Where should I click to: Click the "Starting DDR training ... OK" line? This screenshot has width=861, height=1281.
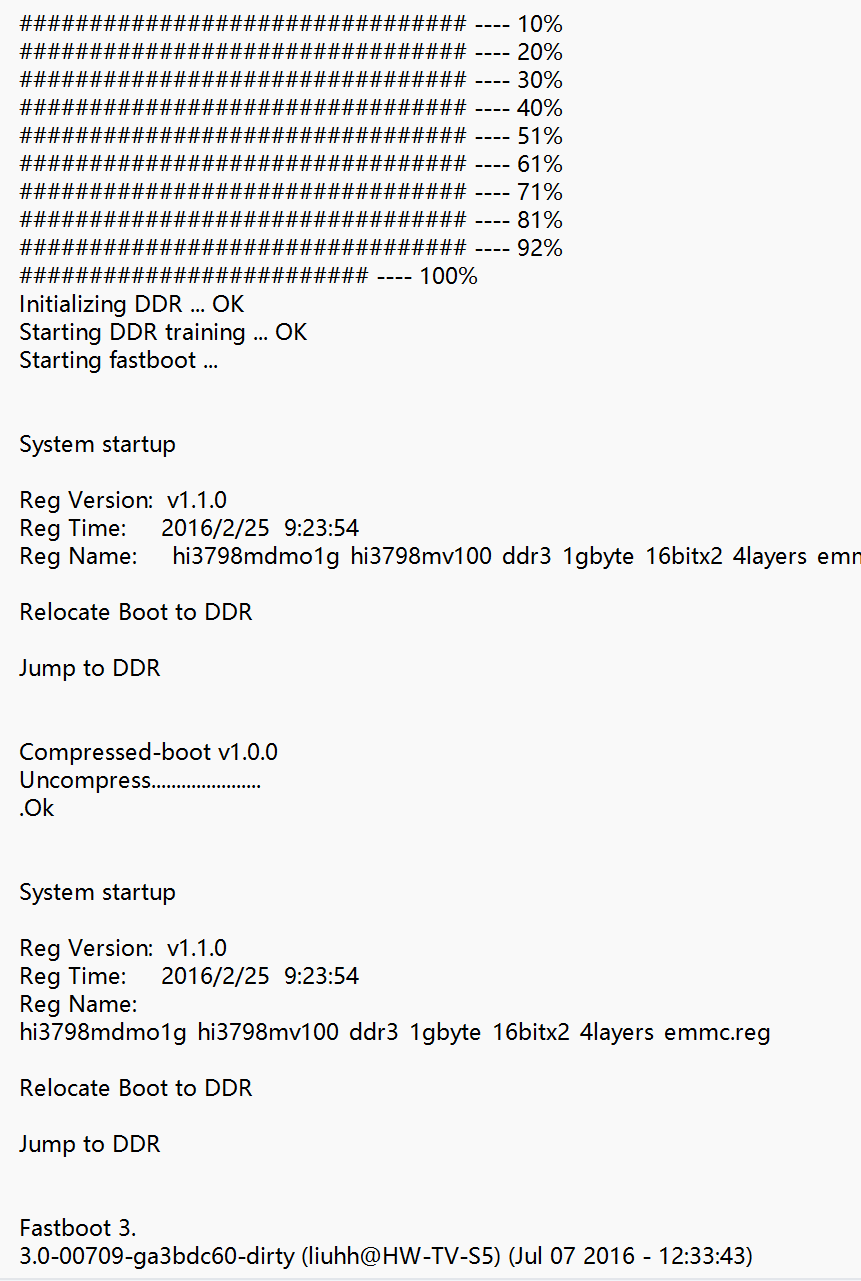point(163,332)
